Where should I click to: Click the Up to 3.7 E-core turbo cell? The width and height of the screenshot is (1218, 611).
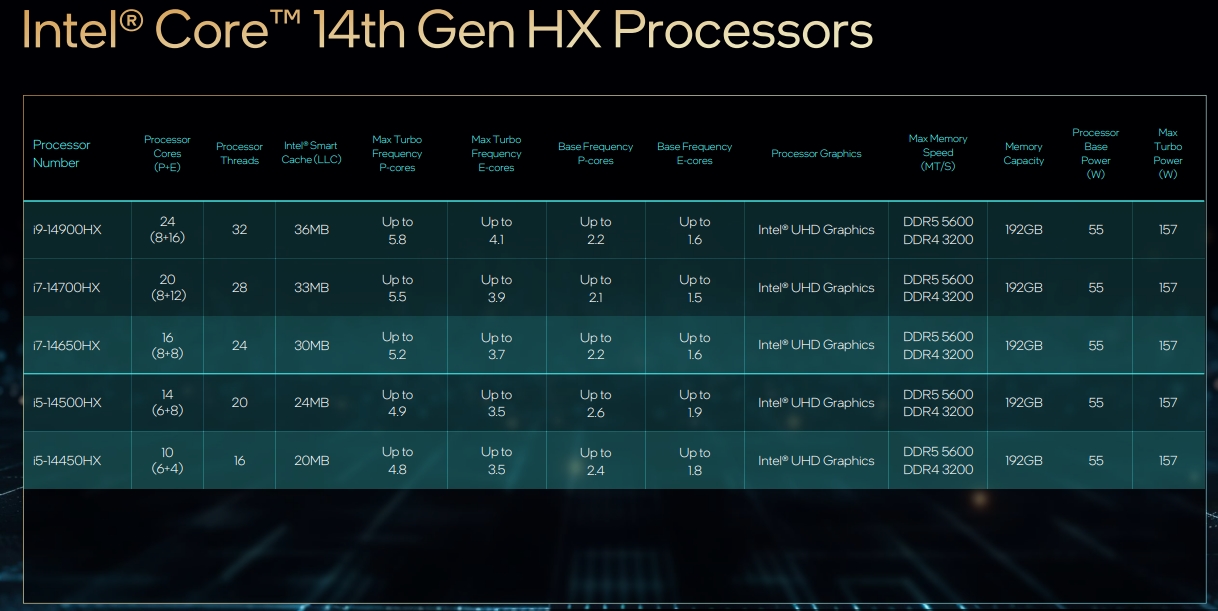pyautogui.click(x=496, y=345)
